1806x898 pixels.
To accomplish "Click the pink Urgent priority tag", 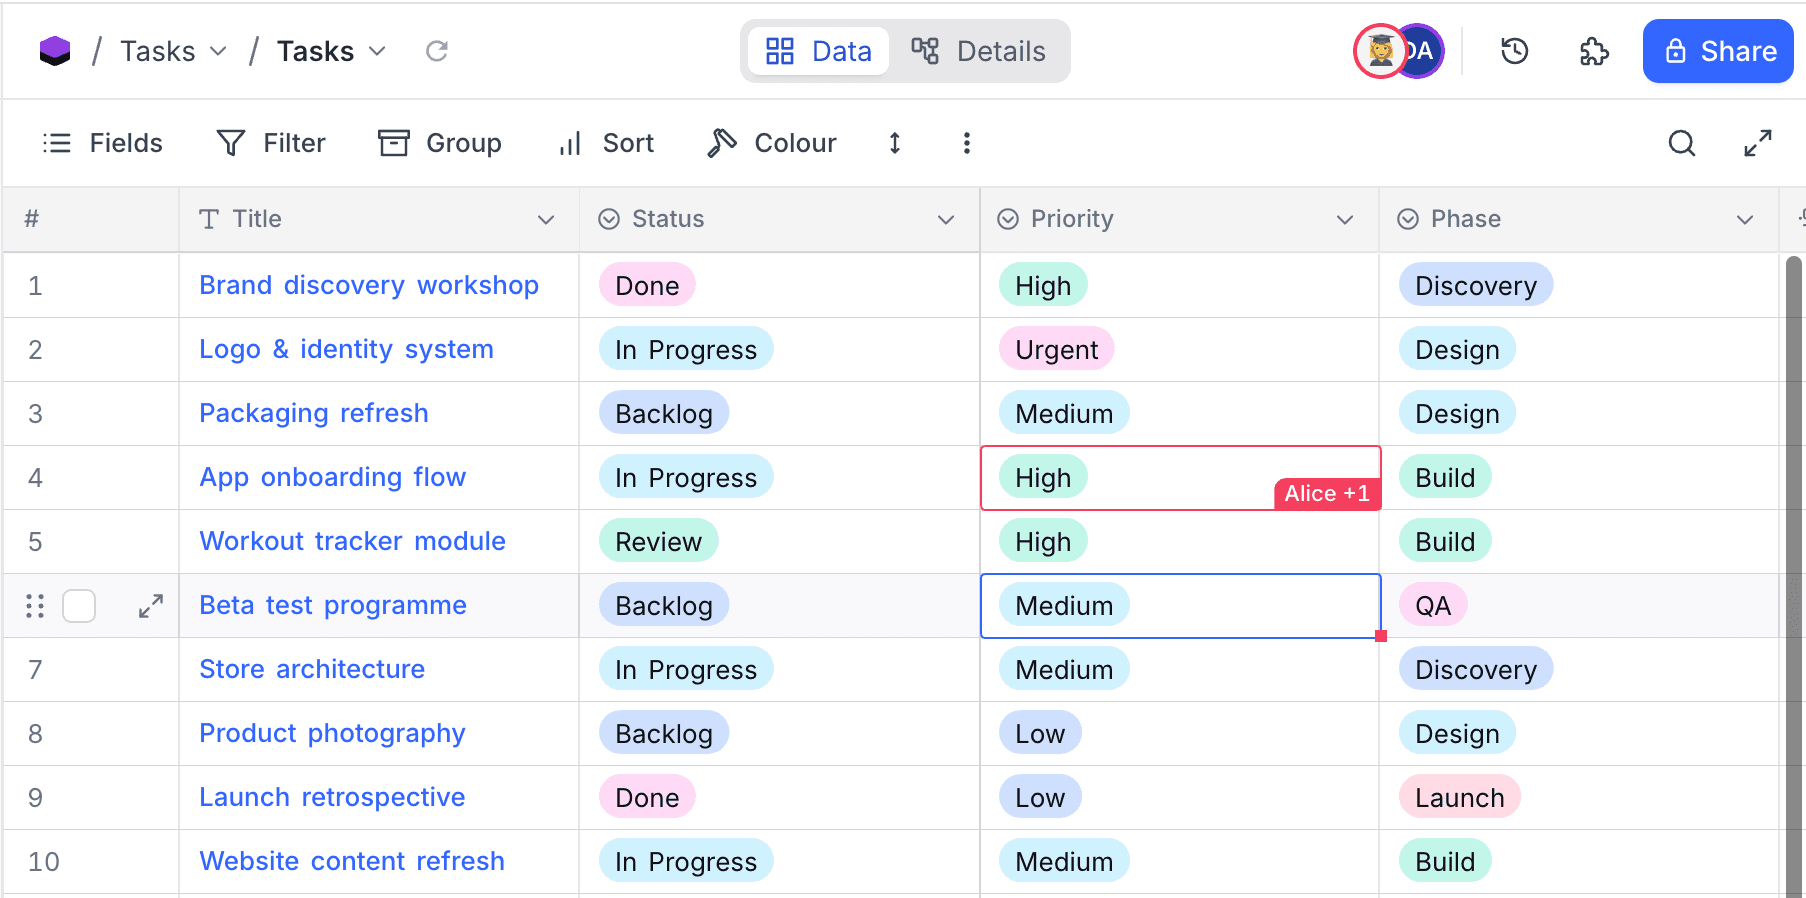I will 1056,349.
